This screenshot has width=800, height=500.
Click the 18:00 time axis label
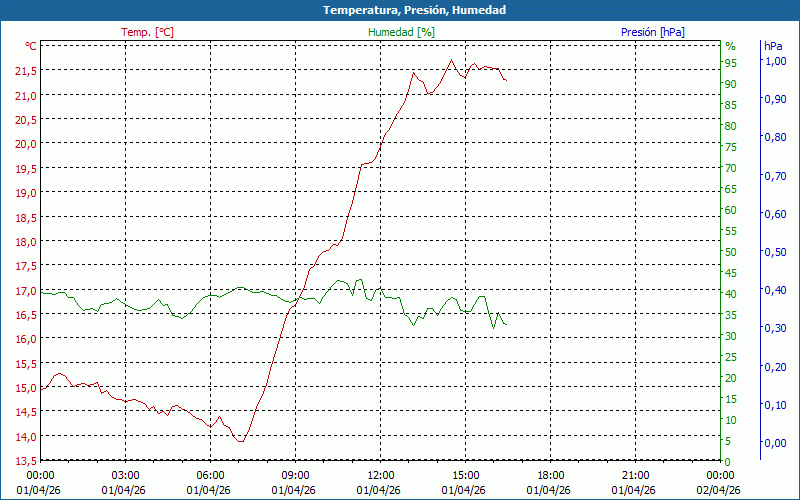pyautogui.click(x=551, y=476)
